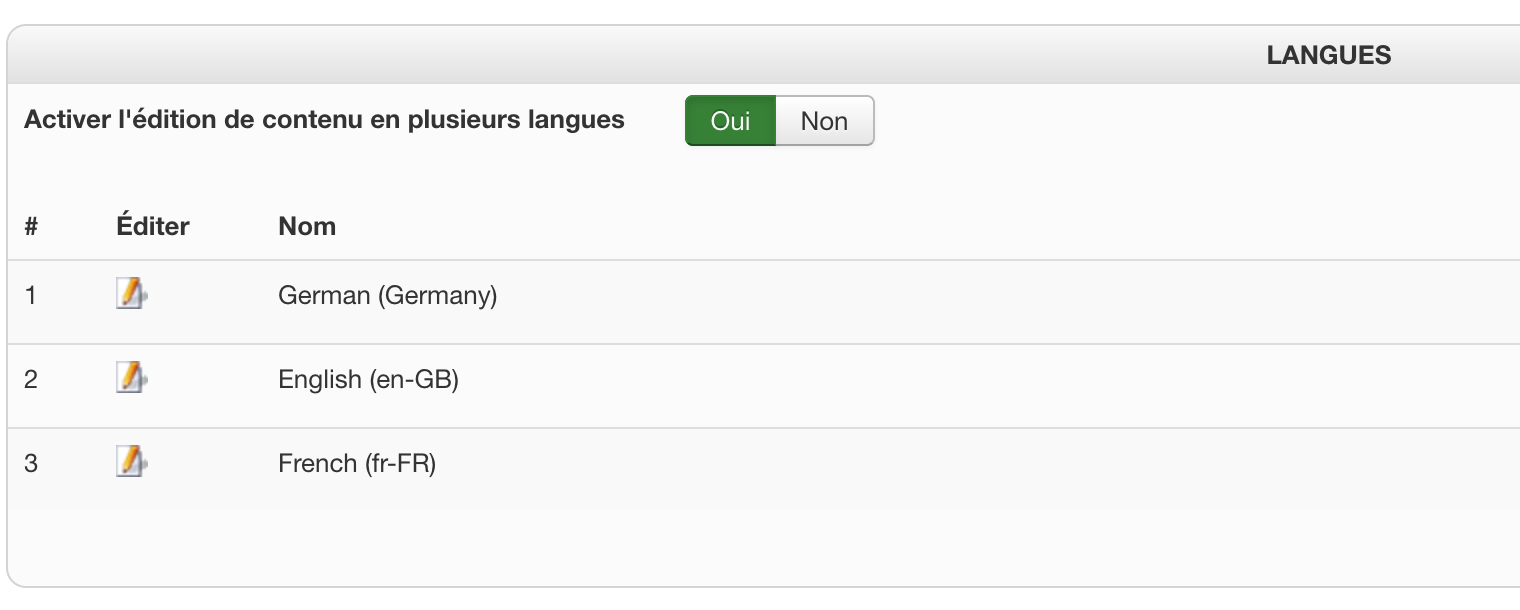Edit the French (fr-FR) language entry
The width and height of the screenshot is (1520, 610).
[x=131, y=462]
